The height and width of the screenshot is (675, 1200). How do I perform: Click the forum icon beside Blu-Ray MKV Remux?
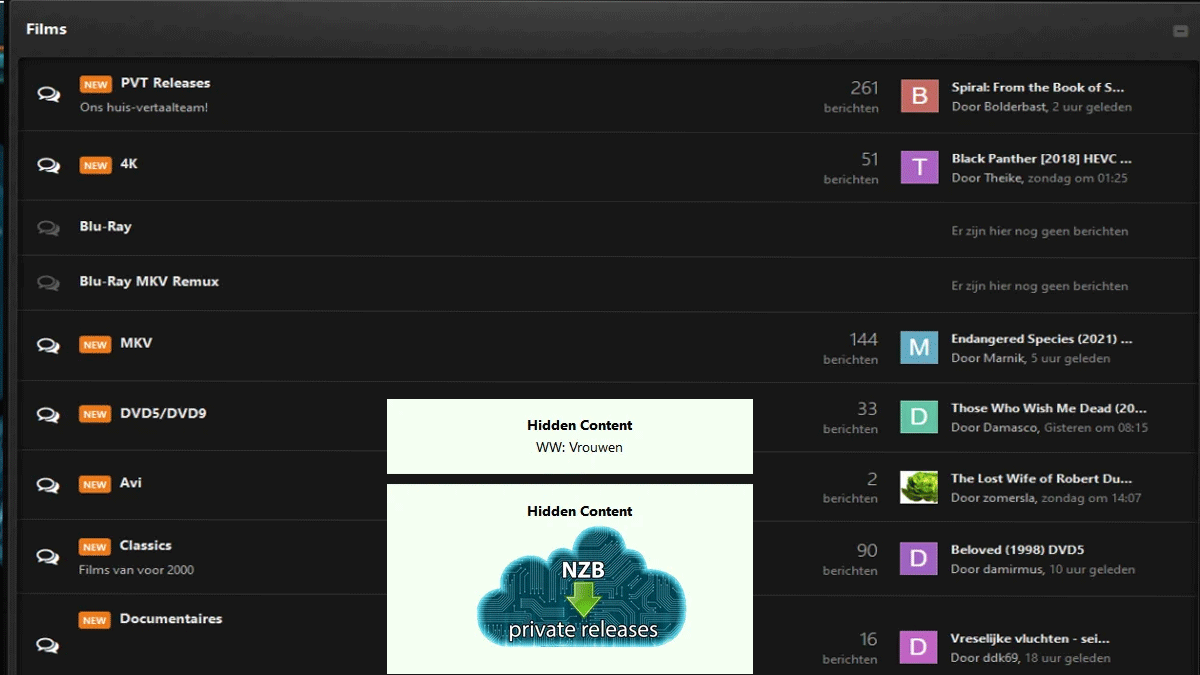[48, 283]
